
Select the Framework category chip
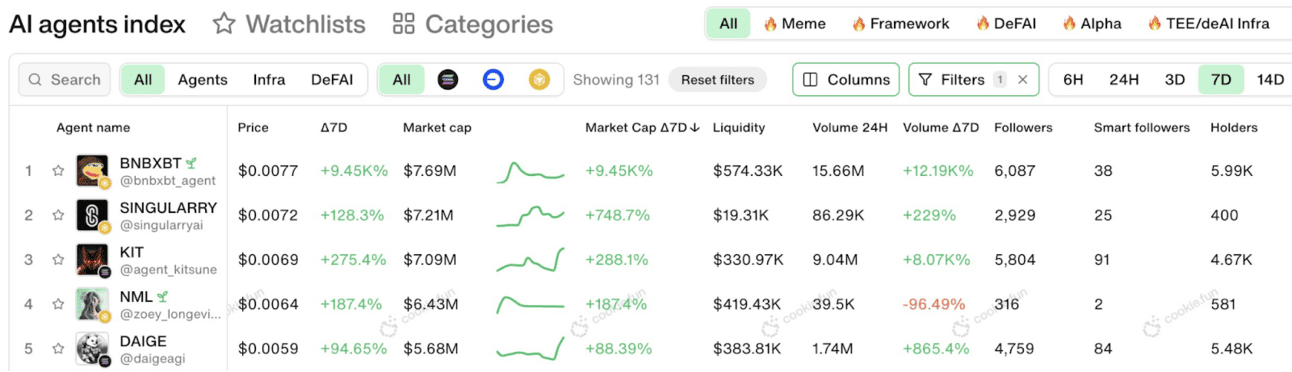(900, 24)
